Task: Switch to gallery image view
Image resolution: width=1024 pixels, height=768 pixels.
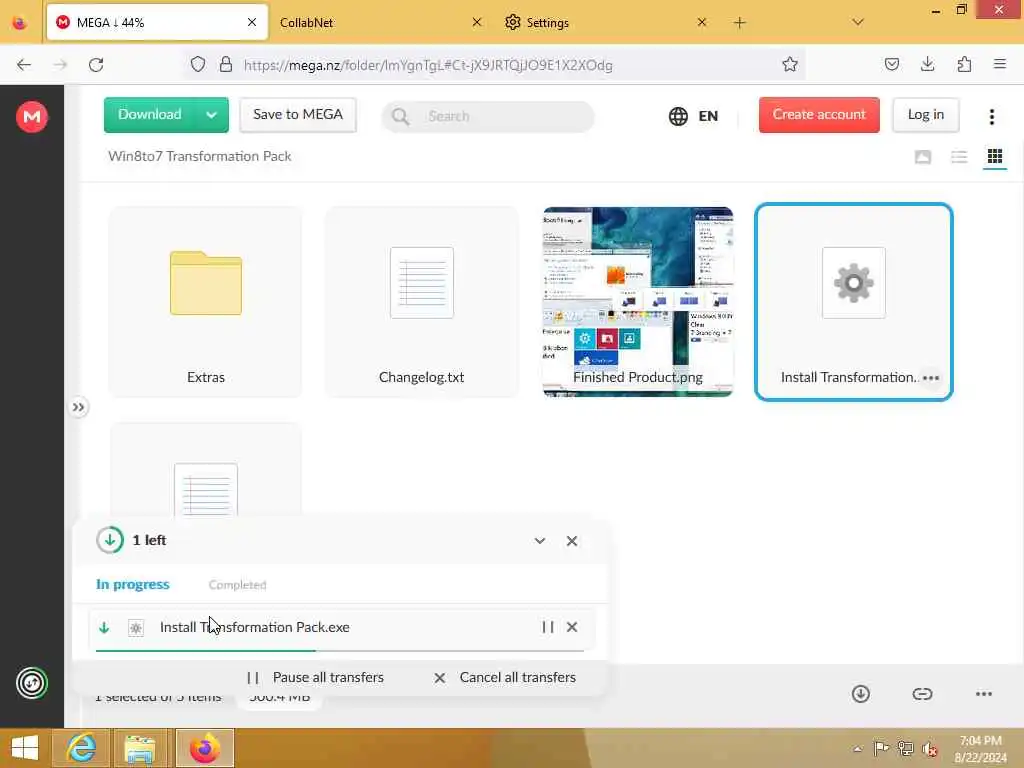Action: 923,157
